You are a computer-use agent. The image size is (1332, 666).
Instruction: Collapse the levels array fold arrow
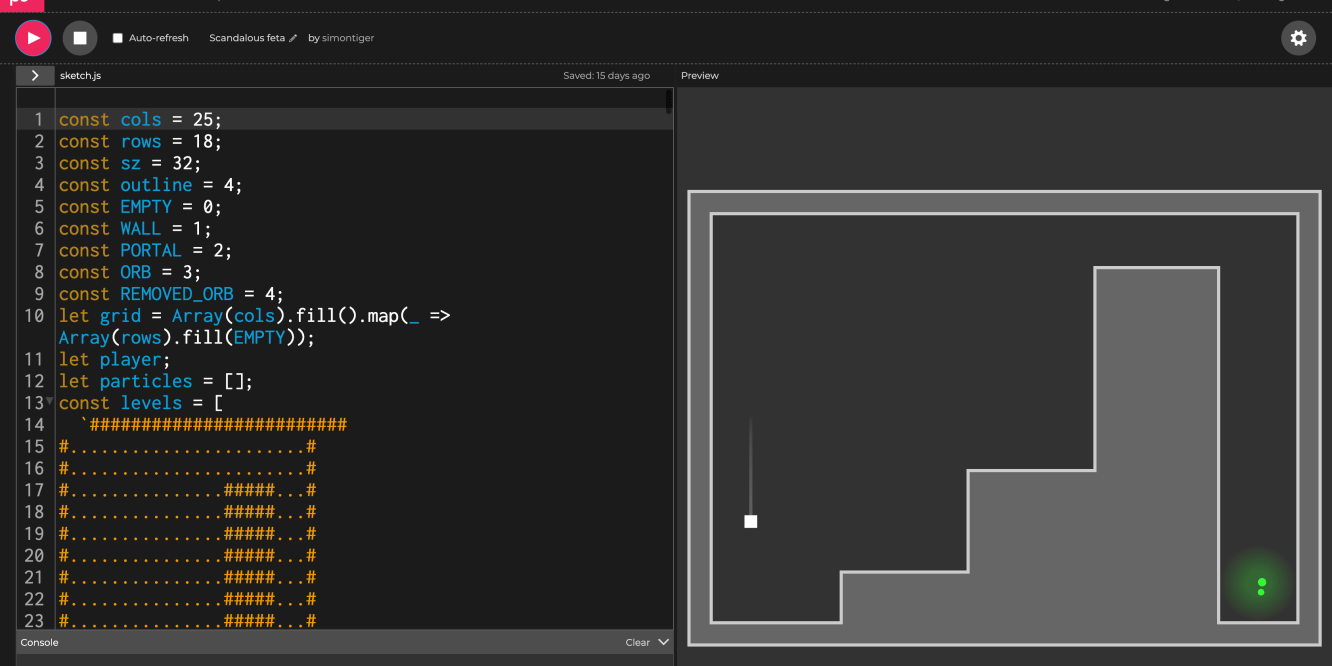[50, 402]
